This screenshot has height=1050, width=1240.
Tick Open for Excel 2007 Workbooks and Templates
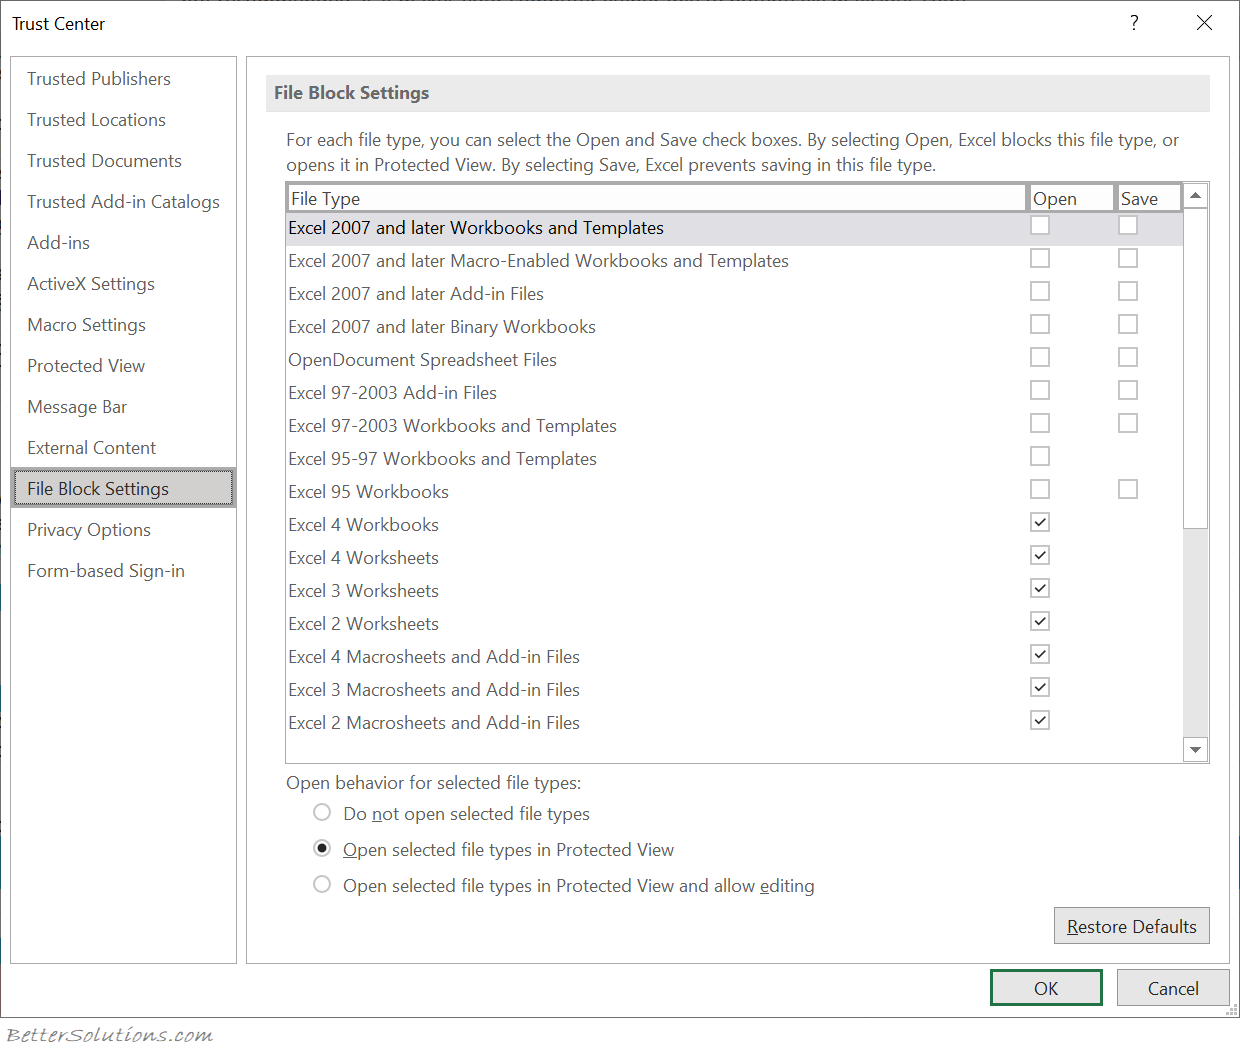(x=1040, y=225)
